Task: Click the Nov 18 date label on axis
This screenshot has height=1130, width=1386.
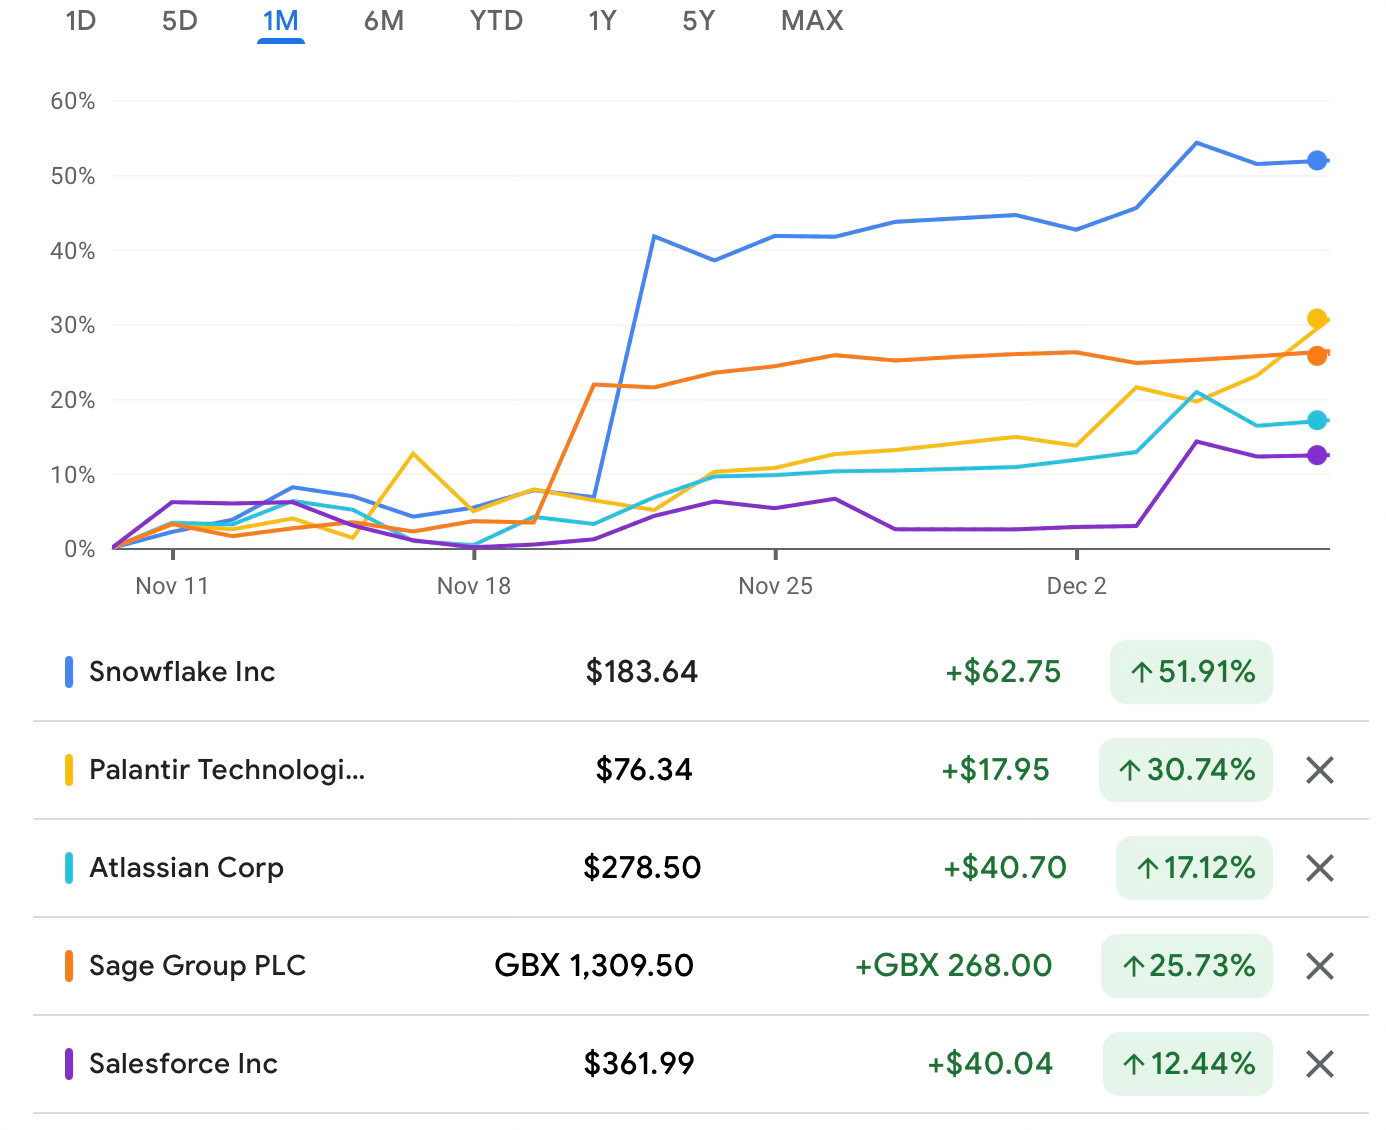Action: point(474,586)
